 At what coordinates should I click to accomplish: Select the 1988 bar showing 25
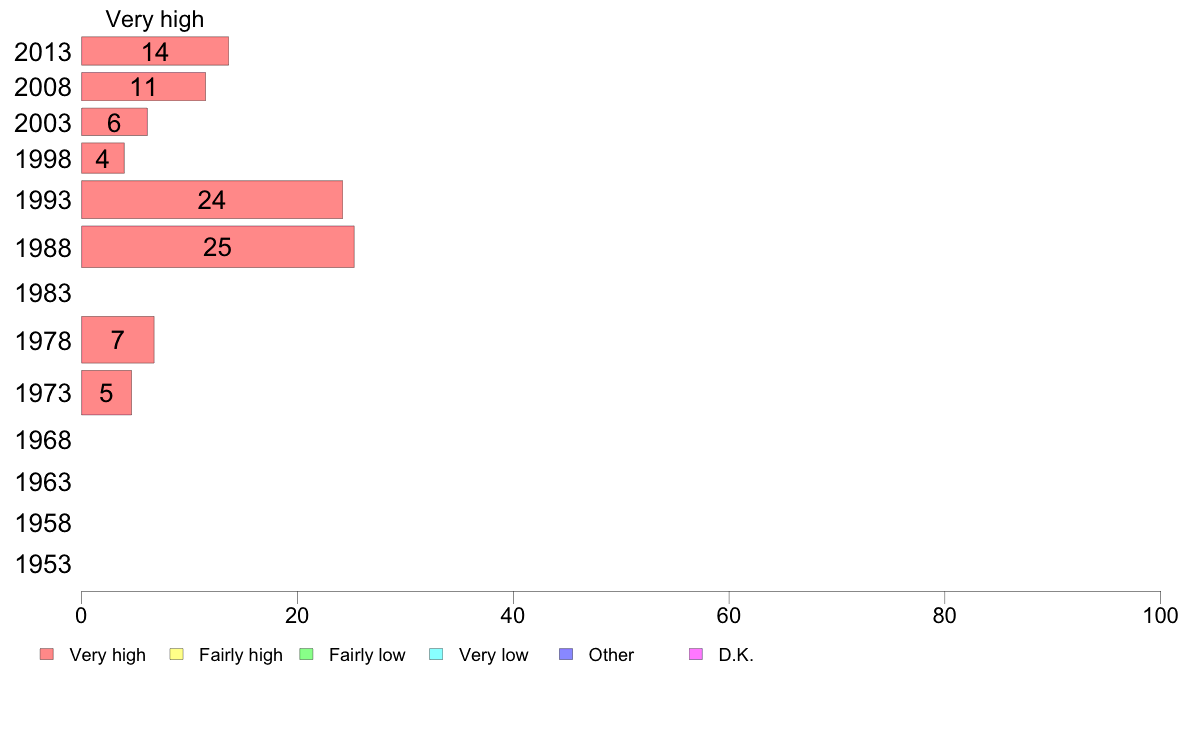pyautogui.click(x=218, y=246)
